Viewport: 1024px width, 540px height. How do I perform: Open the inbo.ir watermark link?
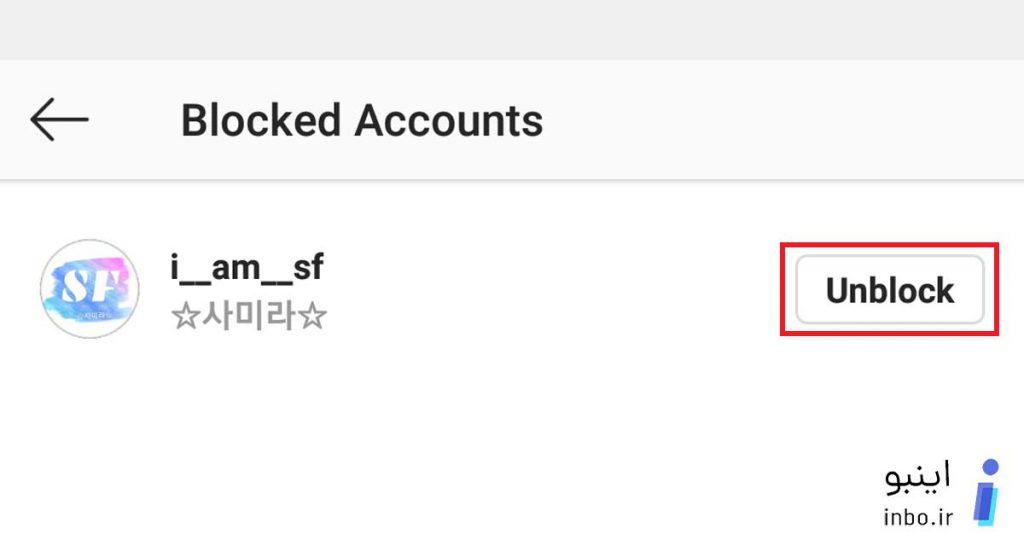tap(918, 517)
